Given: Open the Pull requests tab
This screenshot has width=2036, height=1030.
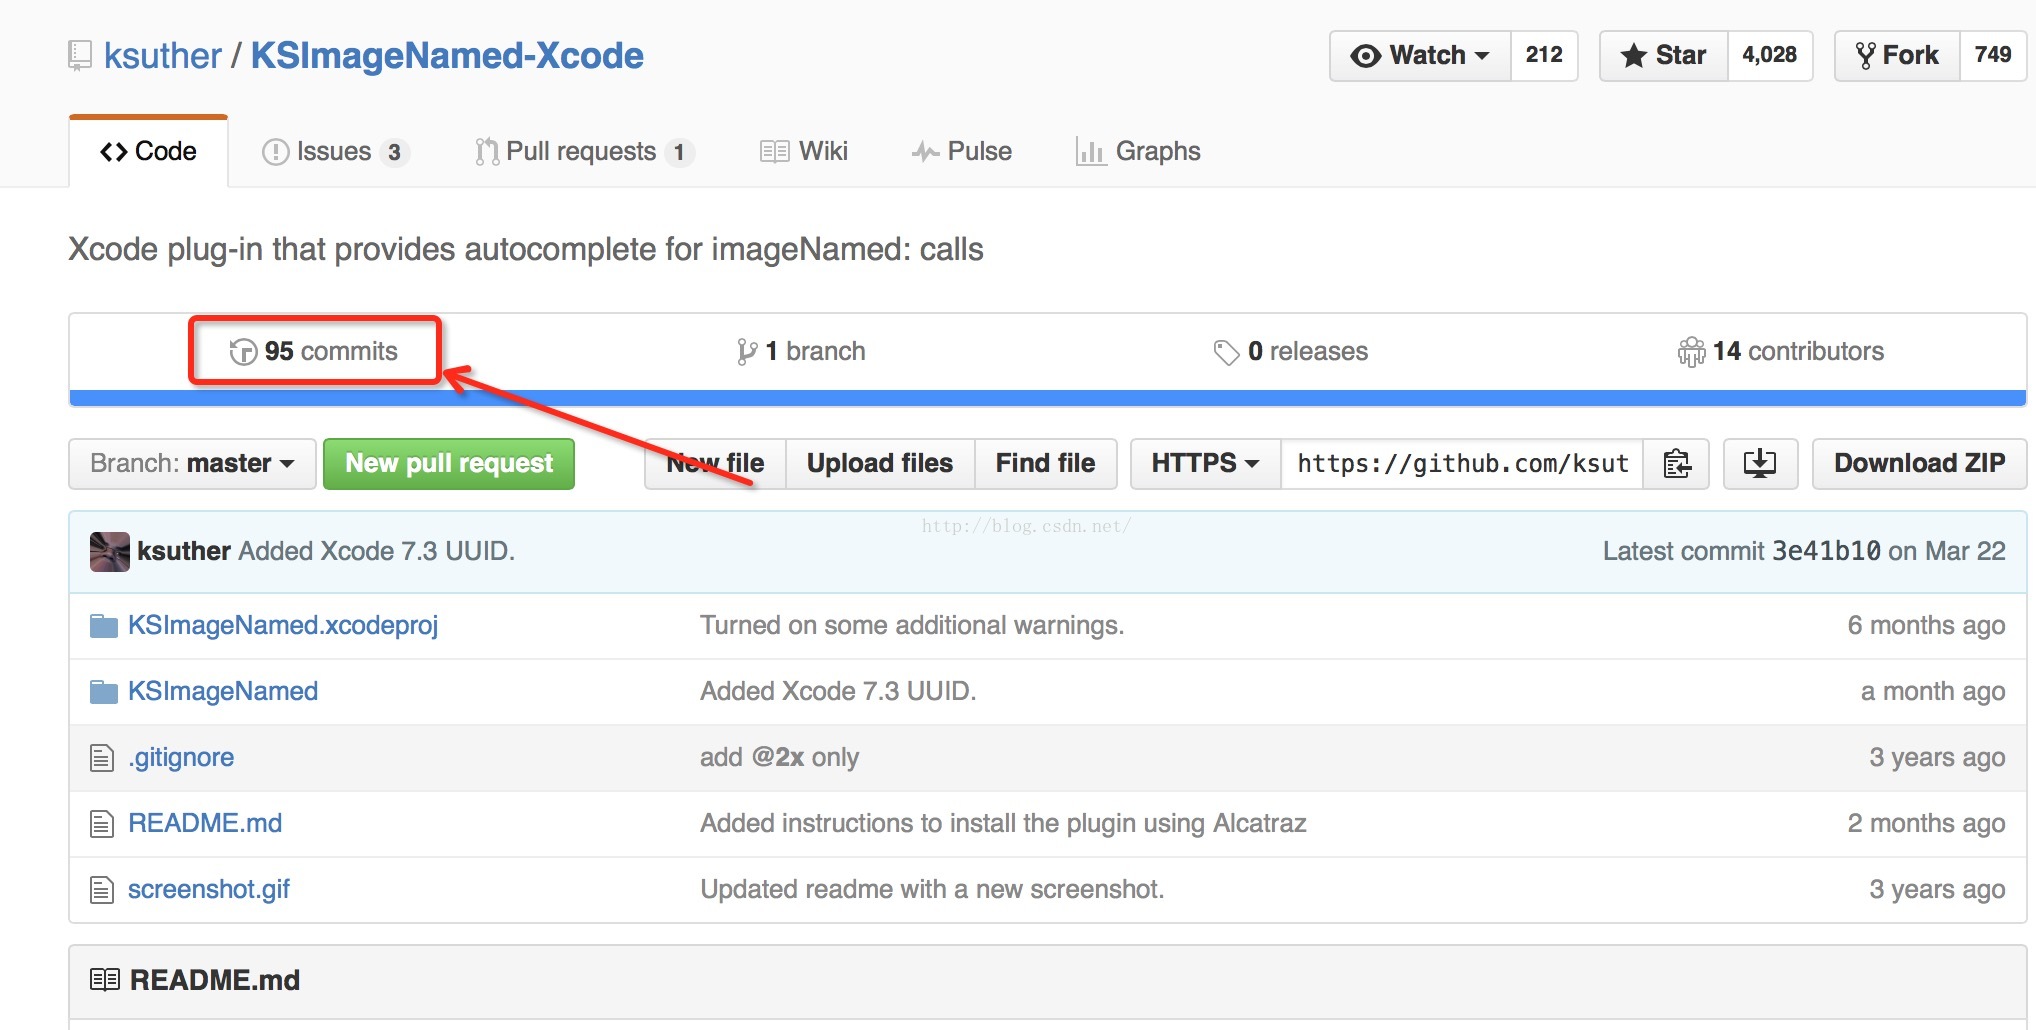Looking at the screenshot, I should tap(582, 152).
